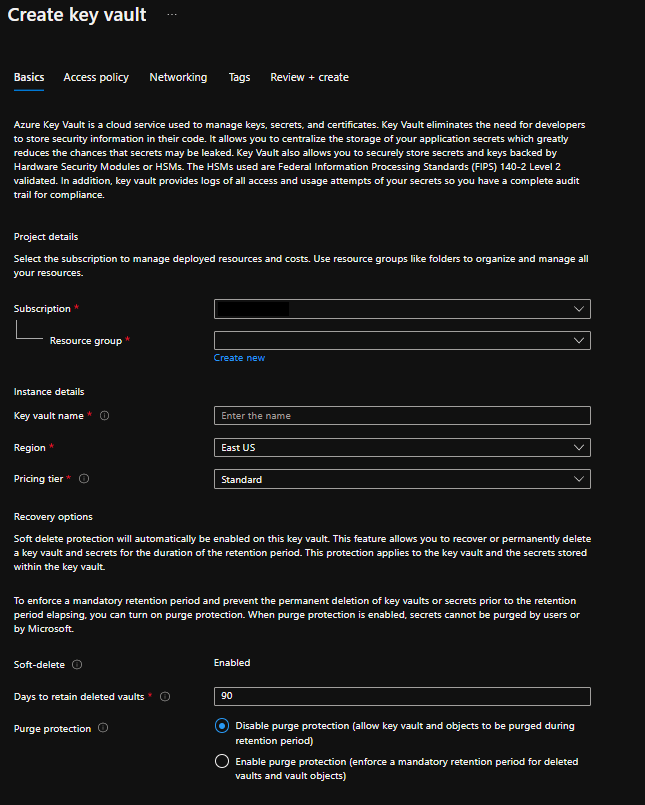645x805 pixels.
Task: Click the Region field label
Action: point(29,448)
